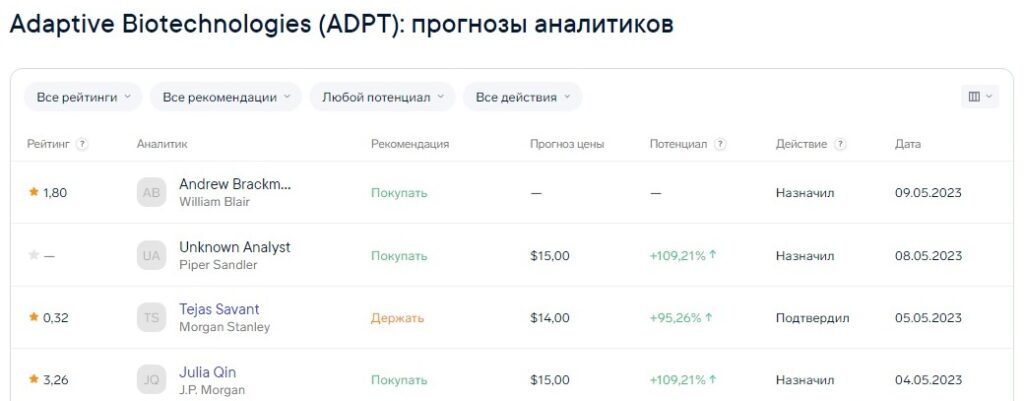The width and height of the screenshot is (1024, 401).
Task: Click the UA avatar for Unknown Analyst
Action: click(152, 255)
